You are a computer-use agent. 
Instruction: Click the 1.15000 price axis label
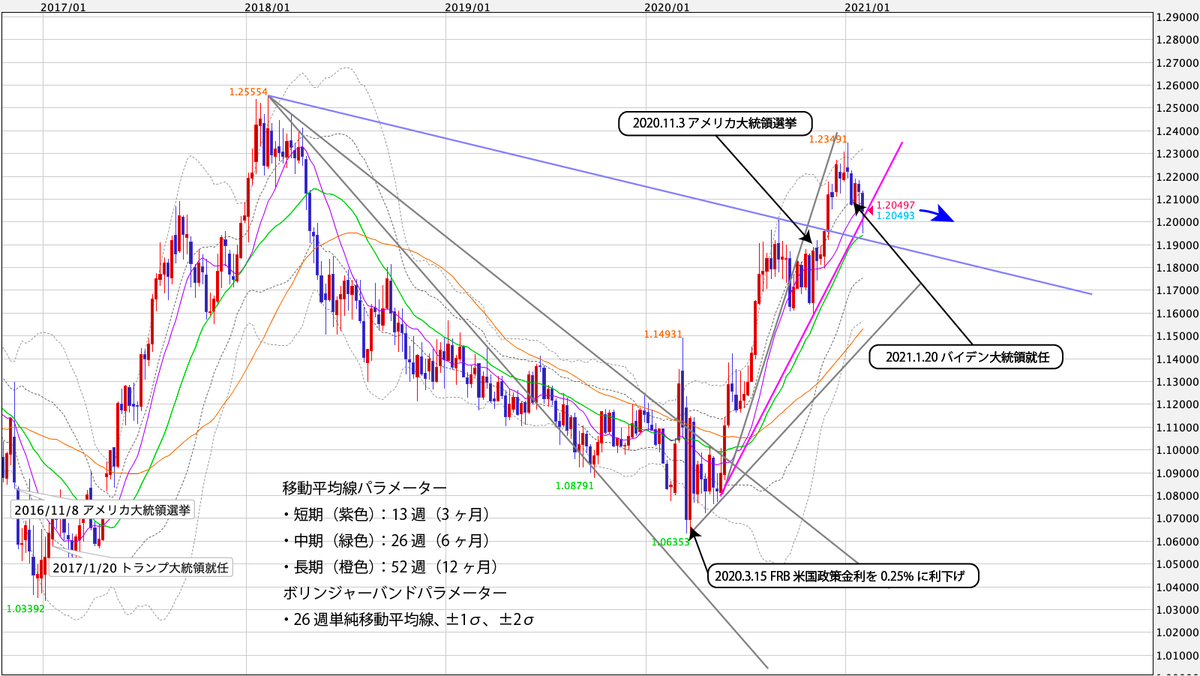1176,336
